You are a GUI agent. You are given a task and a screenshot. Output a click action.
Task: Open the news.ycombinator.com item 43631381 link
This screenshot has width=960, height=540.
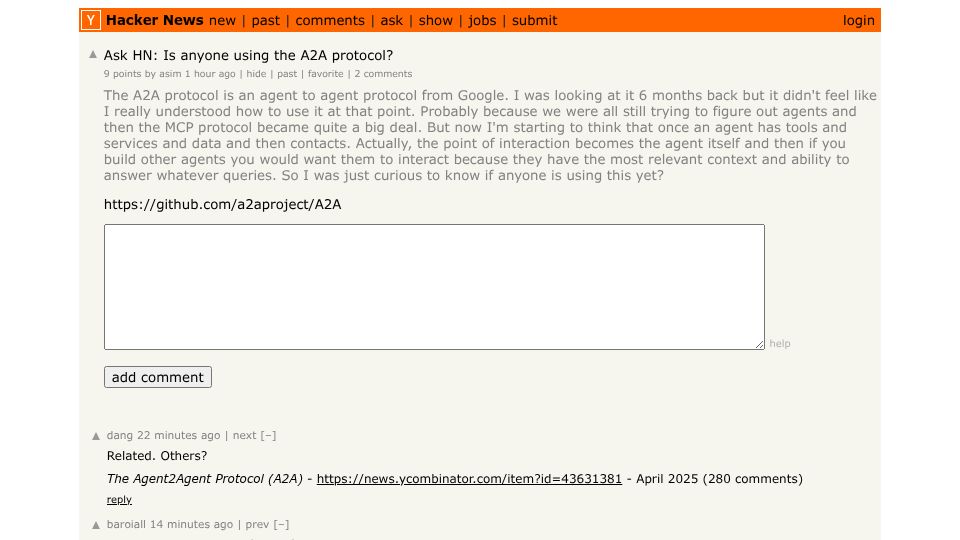pyautogui.click(x=469, y=479)
